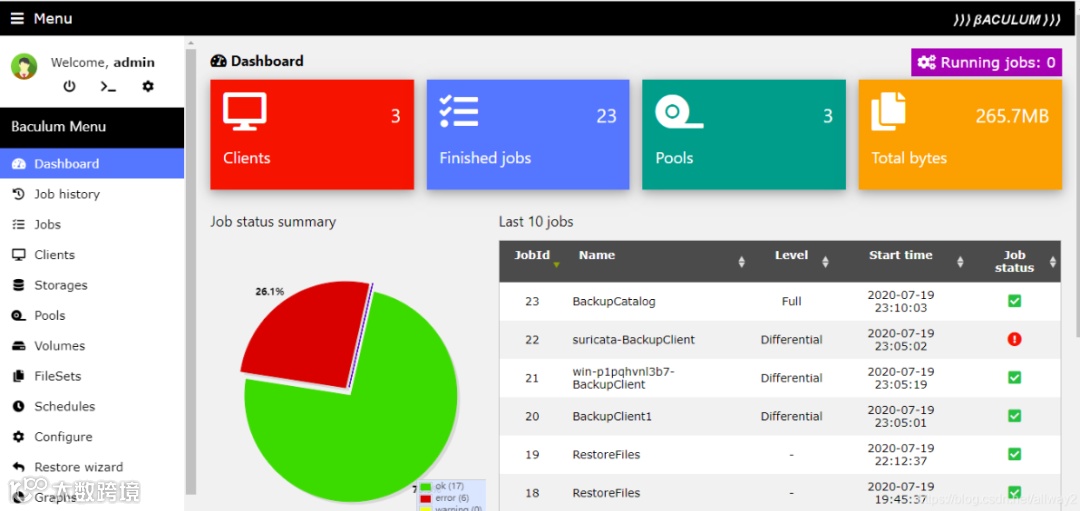
Task: Sort table by Start time column arrows
Action: pos(959,262)
